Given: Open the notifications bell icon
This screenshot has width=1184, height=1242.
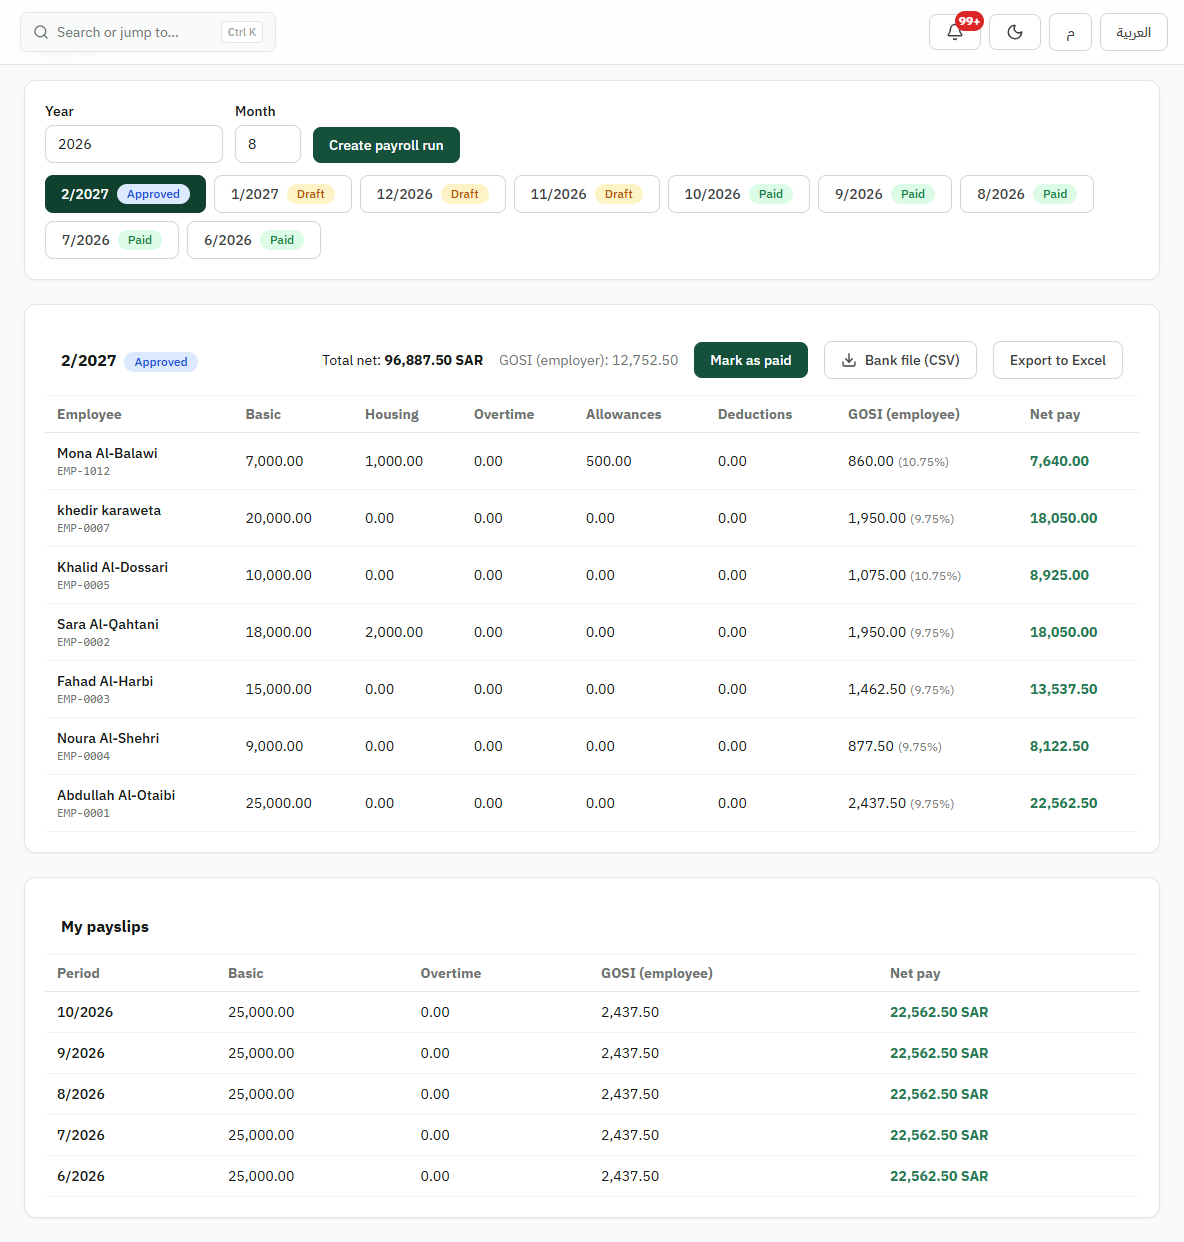Looking at the screenshot, I should [955, 32].
